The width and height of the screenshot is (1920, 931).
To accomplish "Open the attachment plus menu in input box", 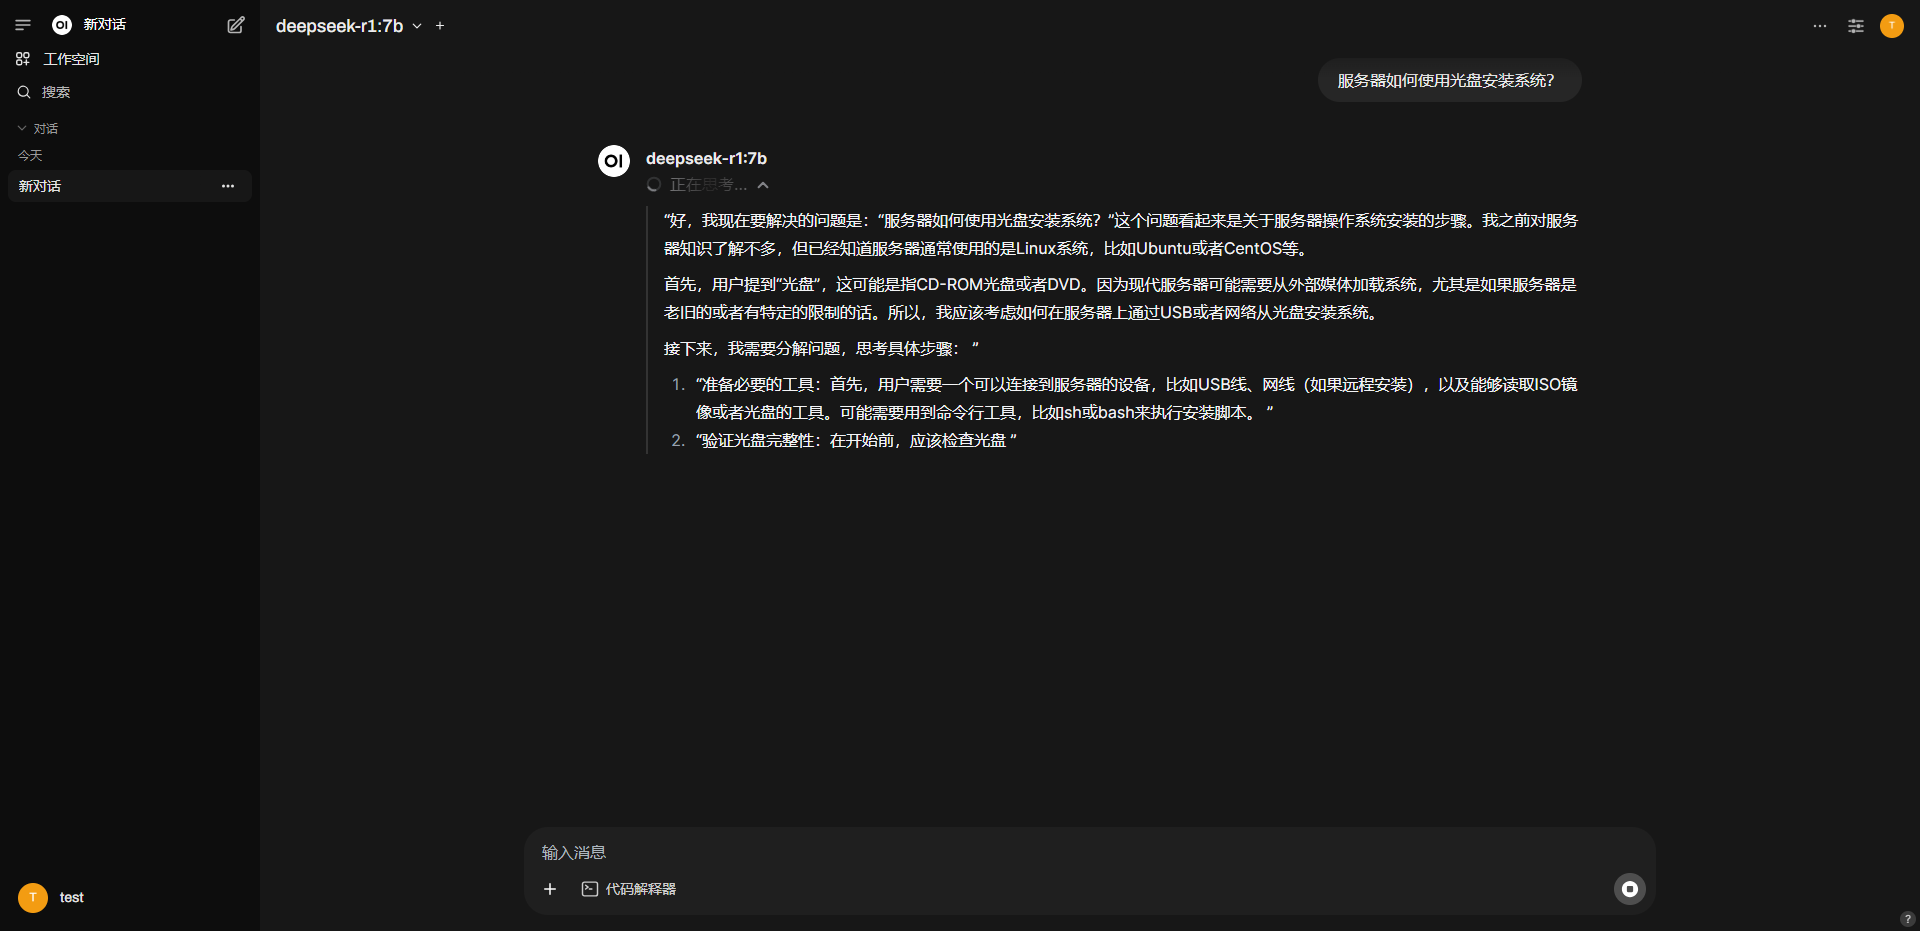I will click(x=550, y=889).
